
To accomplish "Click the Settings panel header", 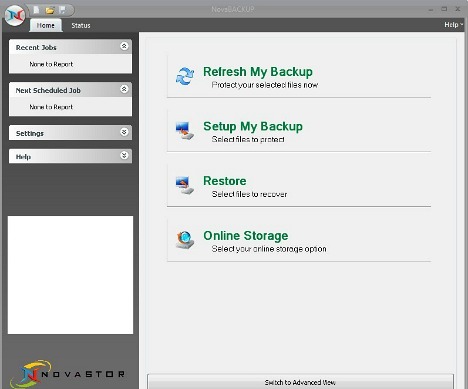I will 70,133.
